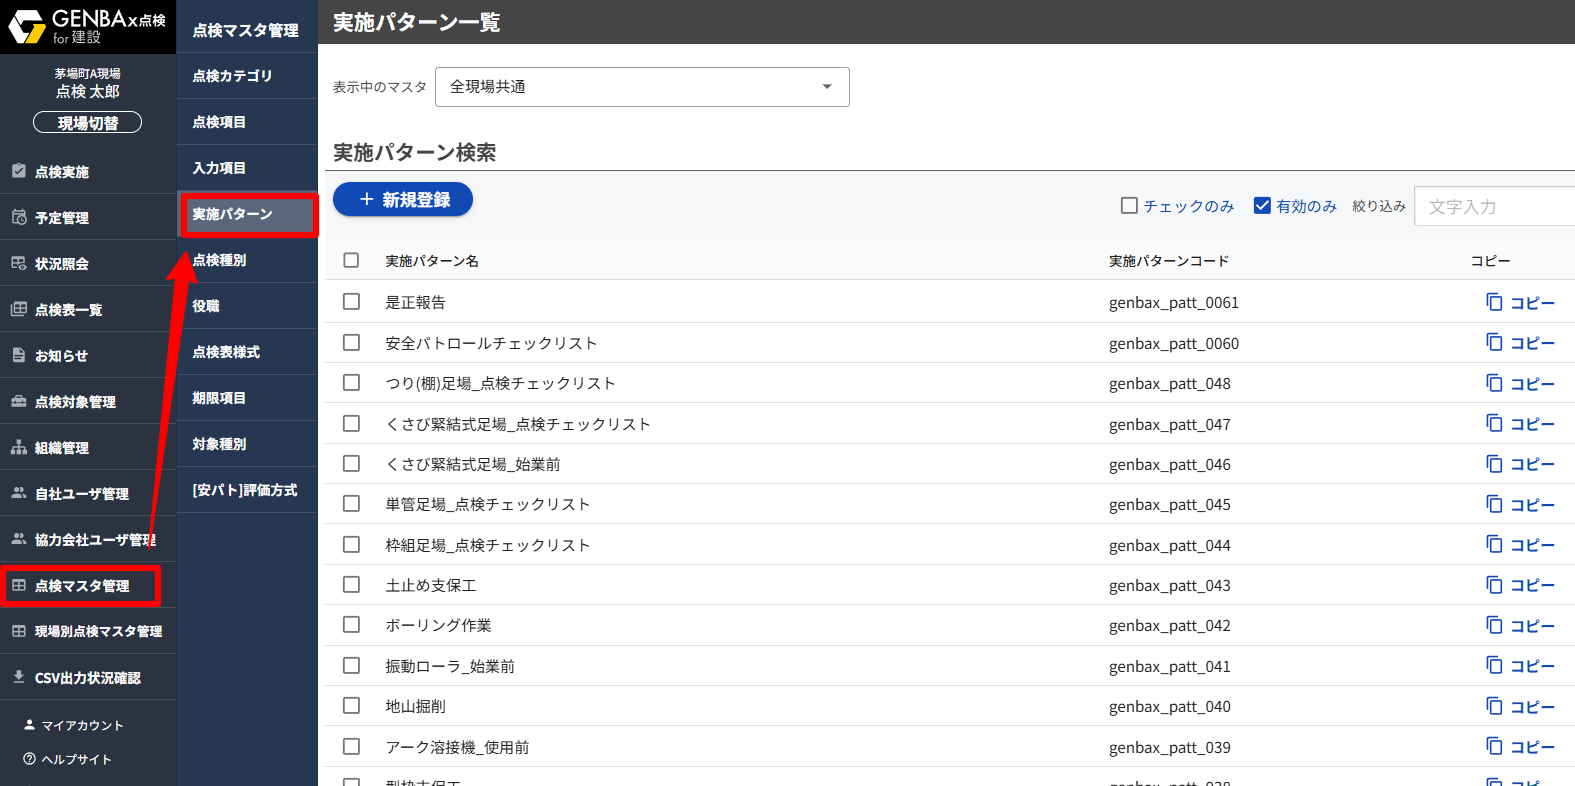Click the 絞り込み text input field
1575x786 pixels.
pyautogui.click(x=1495, y=207)
